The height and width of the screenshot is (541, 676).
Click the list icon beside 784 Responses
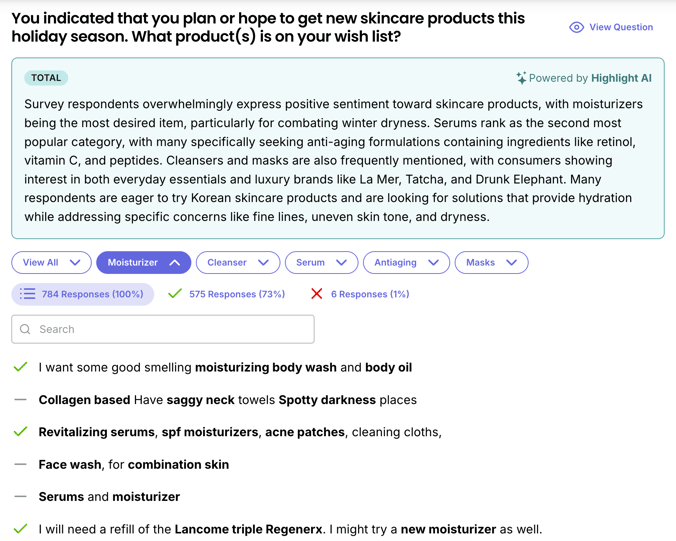pyautogui.click(x=28, y=294)
